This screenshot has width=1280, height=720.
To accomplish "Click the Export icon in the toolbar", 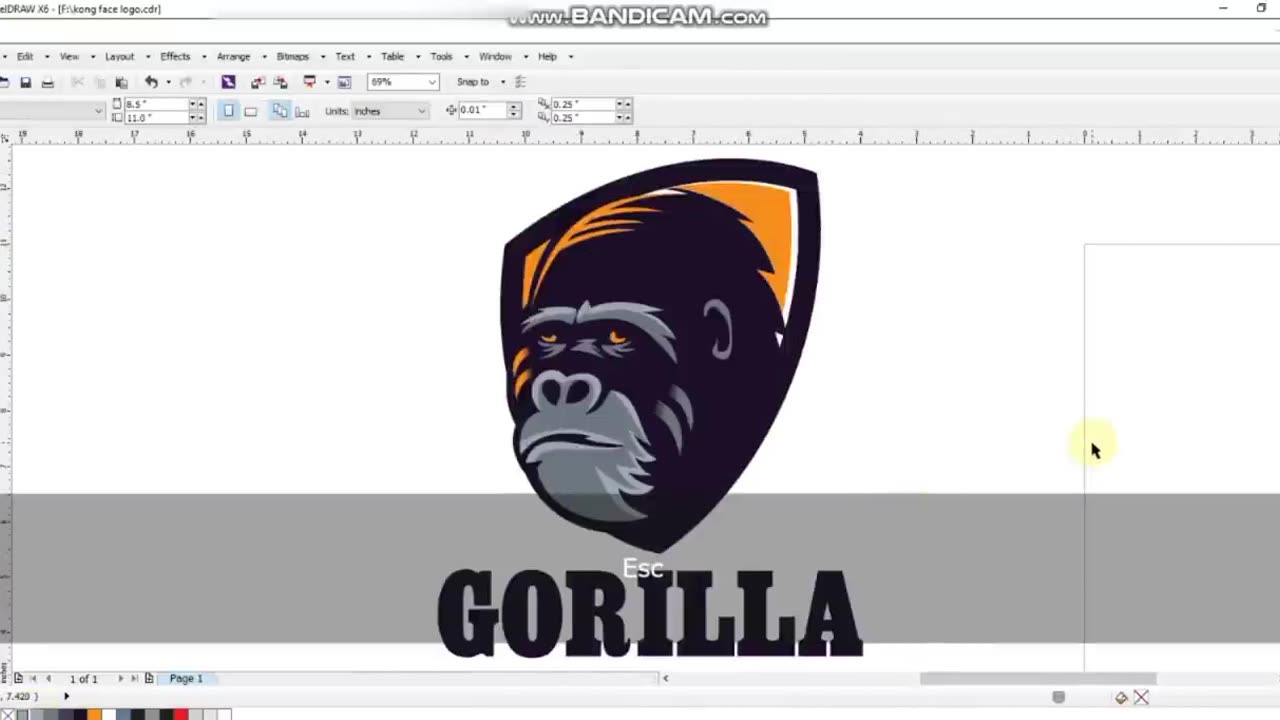I will coord(281,82).
